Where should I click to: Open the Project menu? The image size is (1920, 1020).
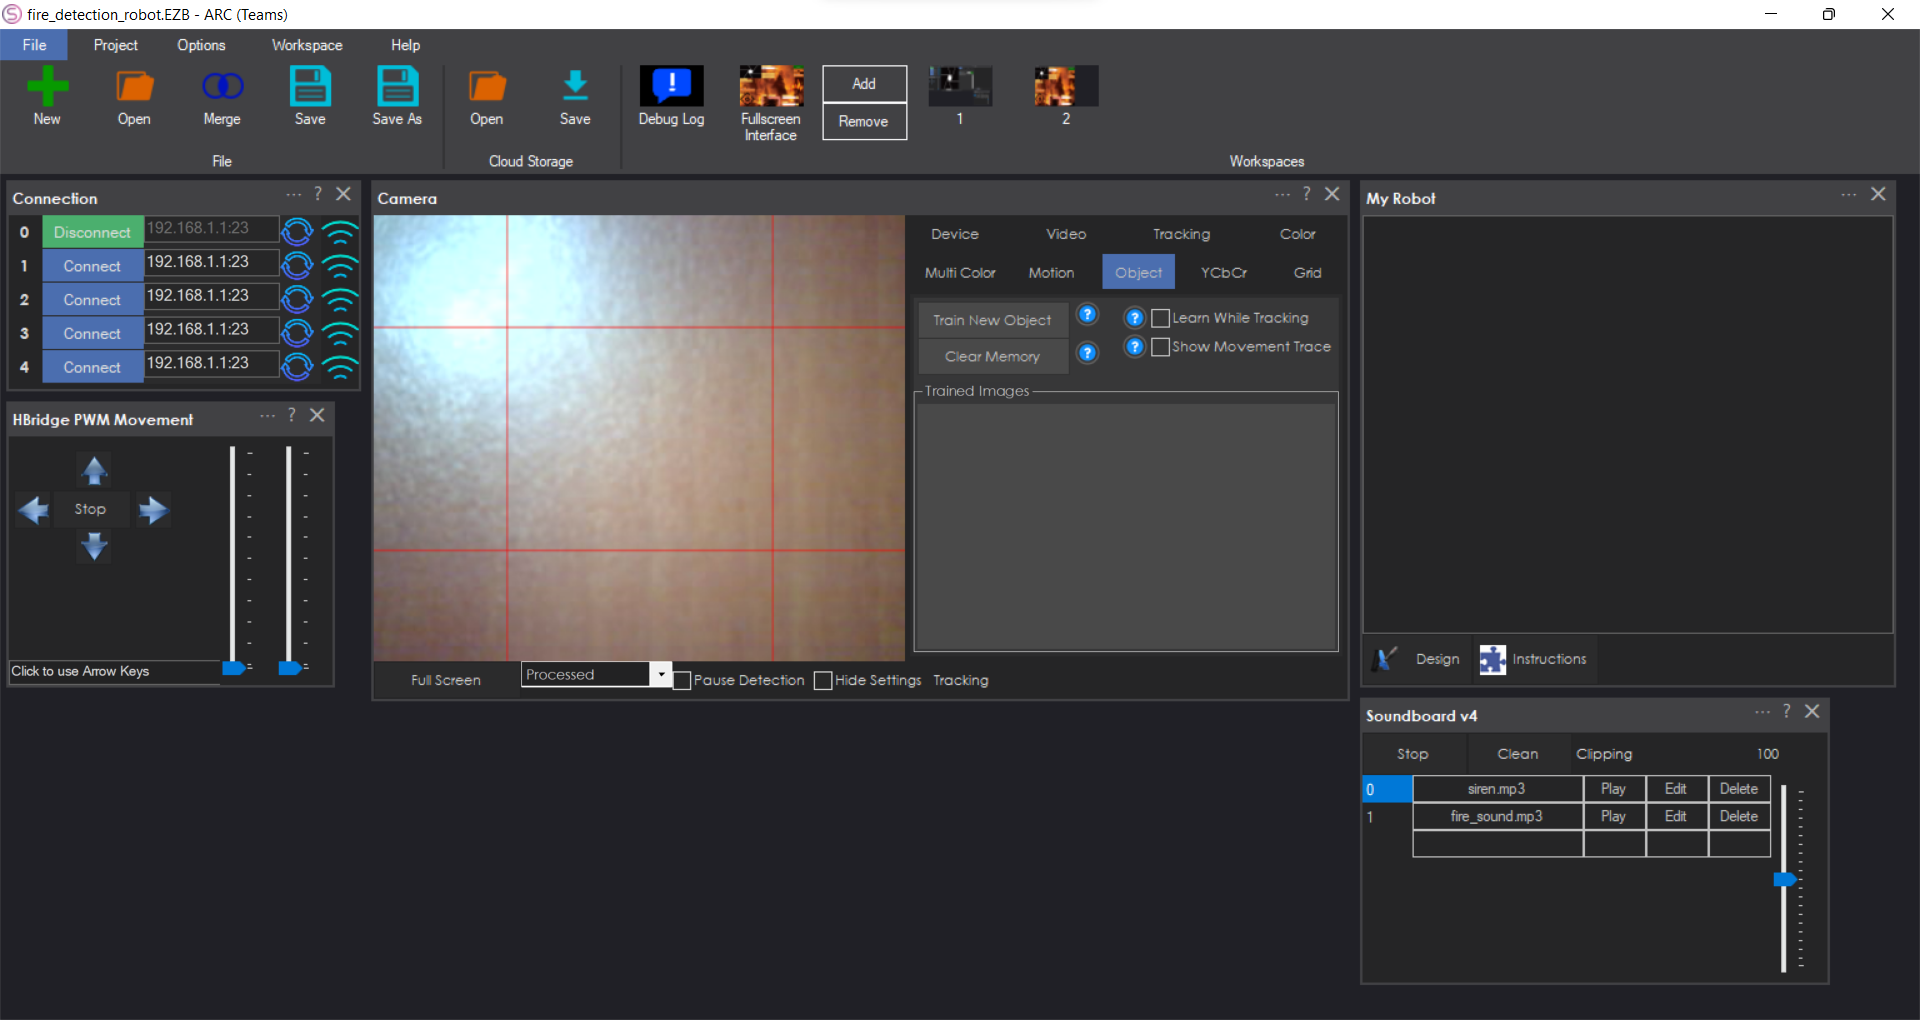[x=115, y=44]
